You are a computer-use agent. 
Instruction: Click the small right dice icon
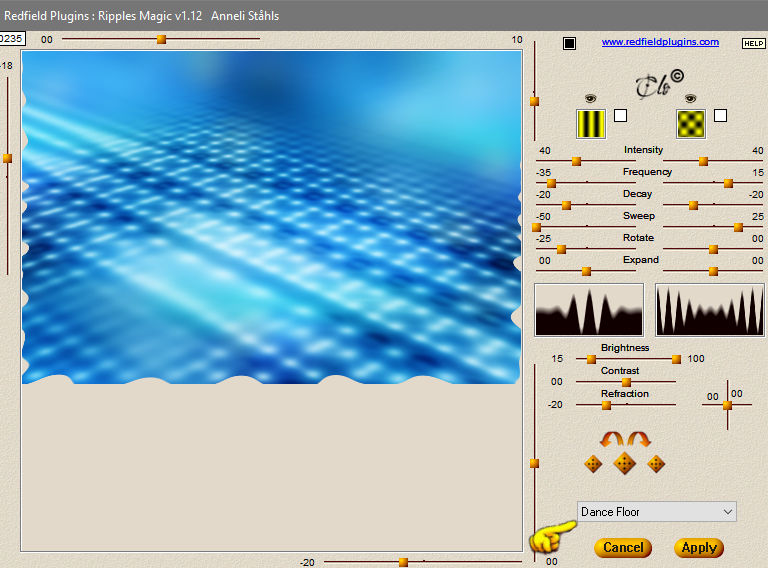pyautogui.click(x=656, y=464)
